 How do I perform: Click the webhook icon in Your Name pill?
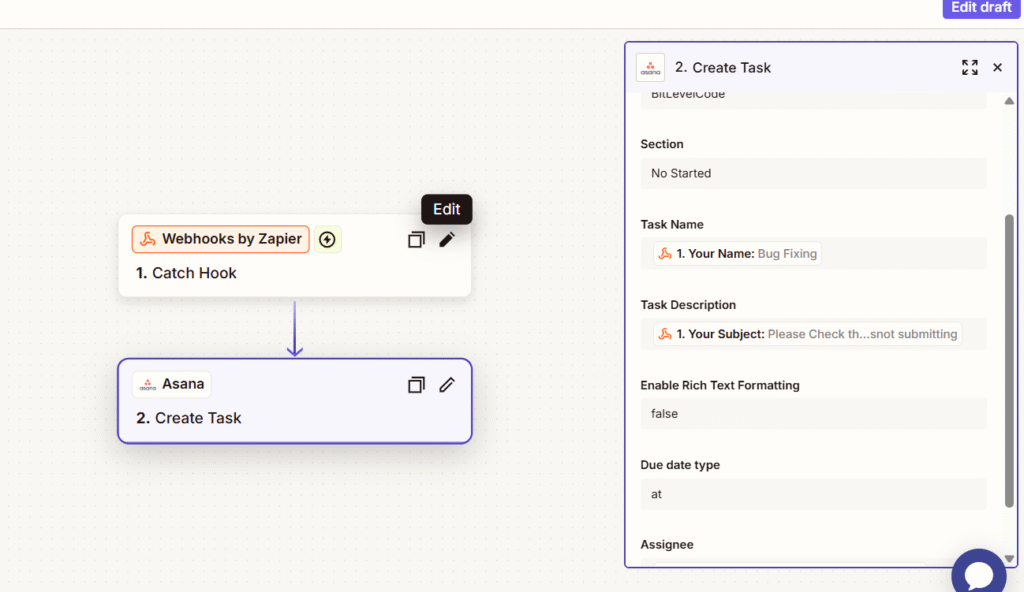(665, 254)
